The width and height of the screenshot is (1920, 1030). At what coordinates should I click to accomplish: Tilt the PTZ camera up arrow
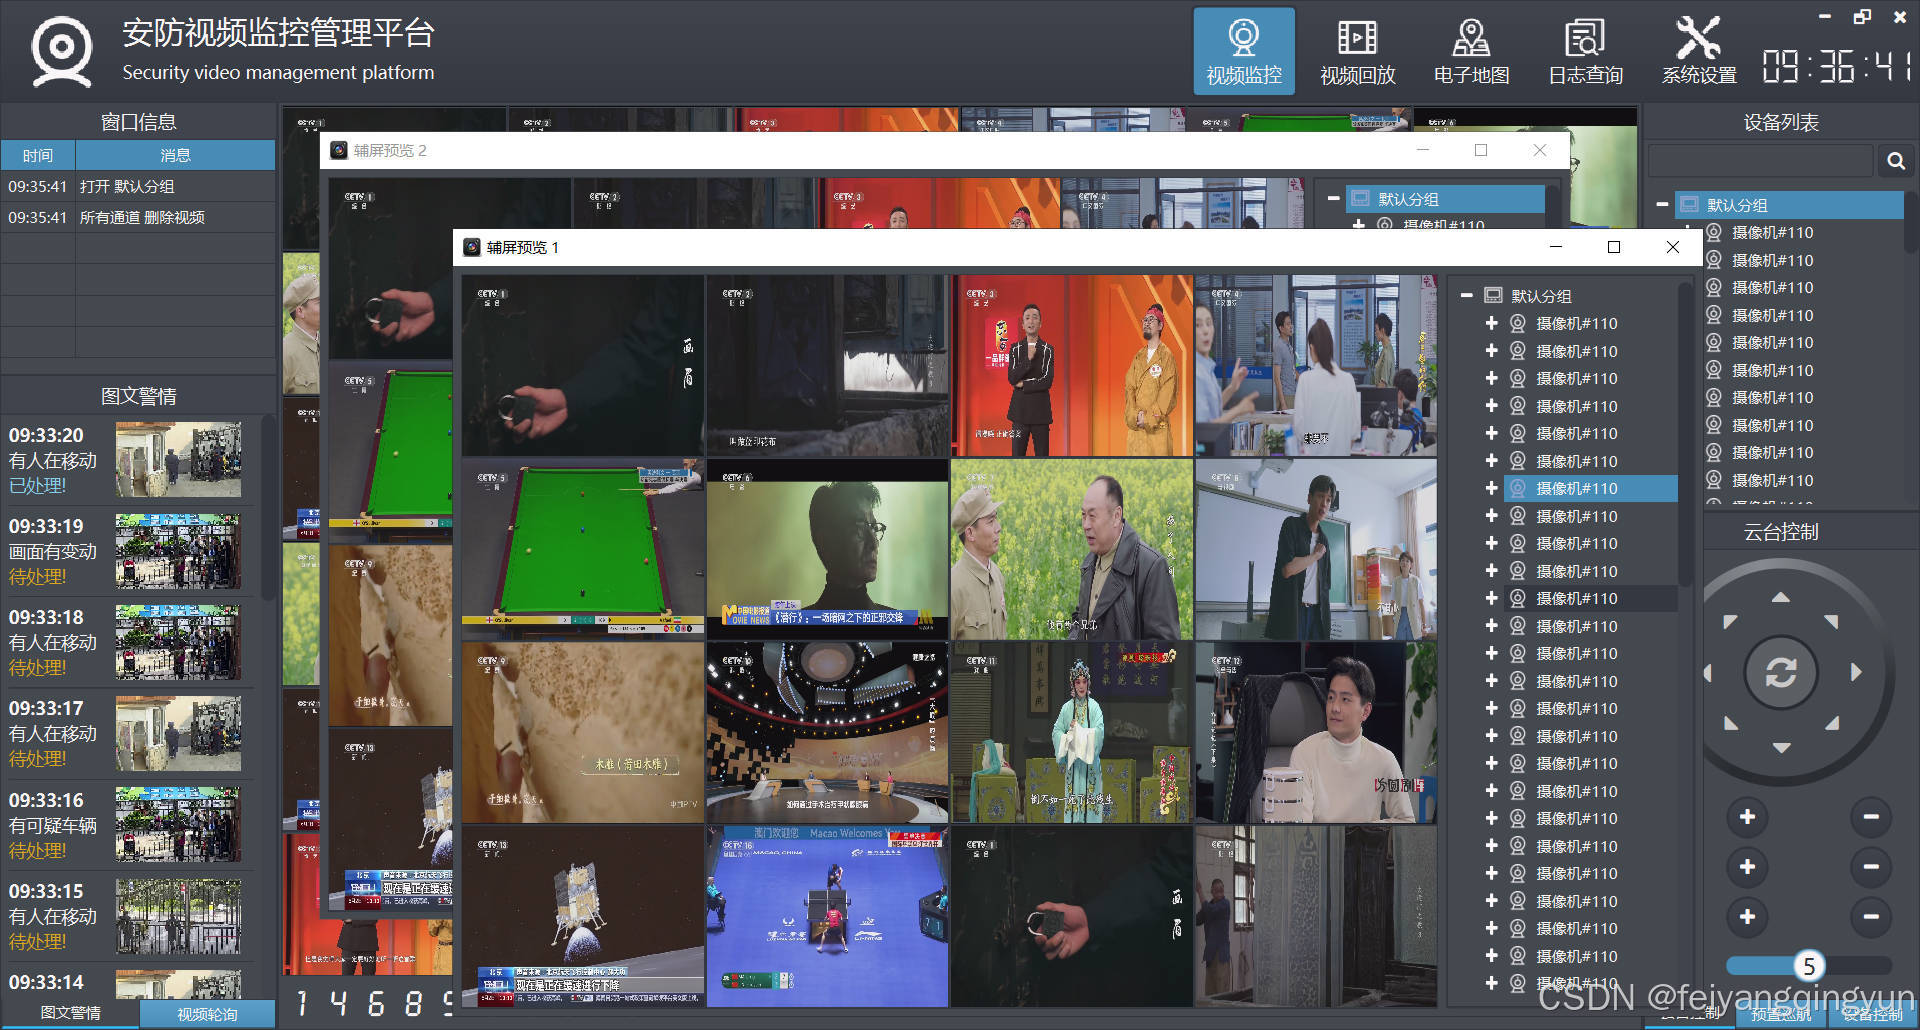pyautogui.click(x=1781, y=597)
